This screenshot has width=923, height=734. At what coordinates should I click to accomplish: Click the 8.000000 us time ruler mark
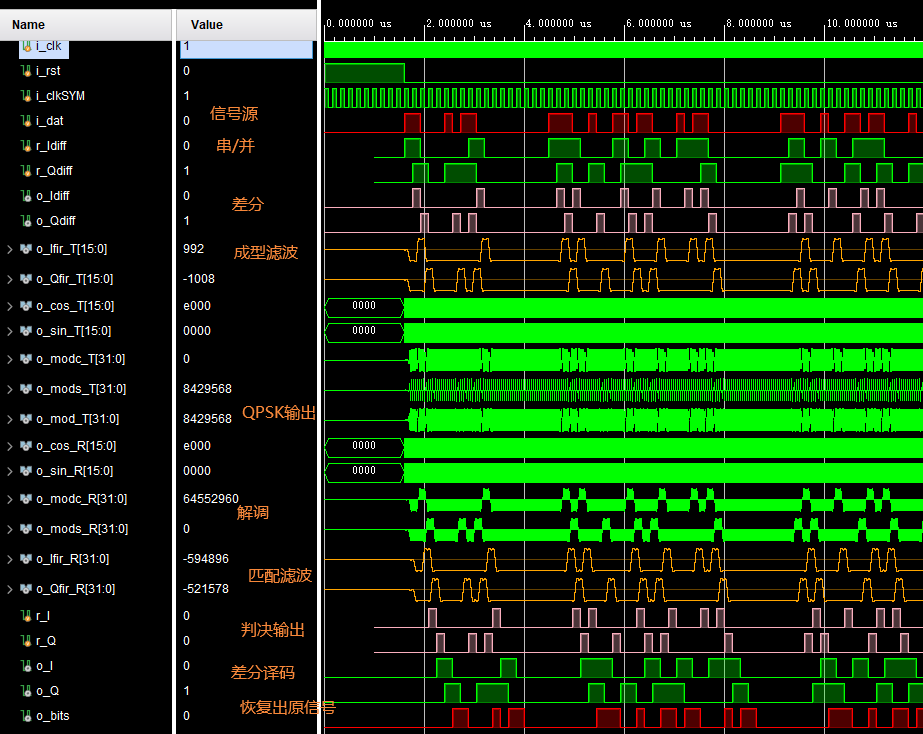[758, 24]
